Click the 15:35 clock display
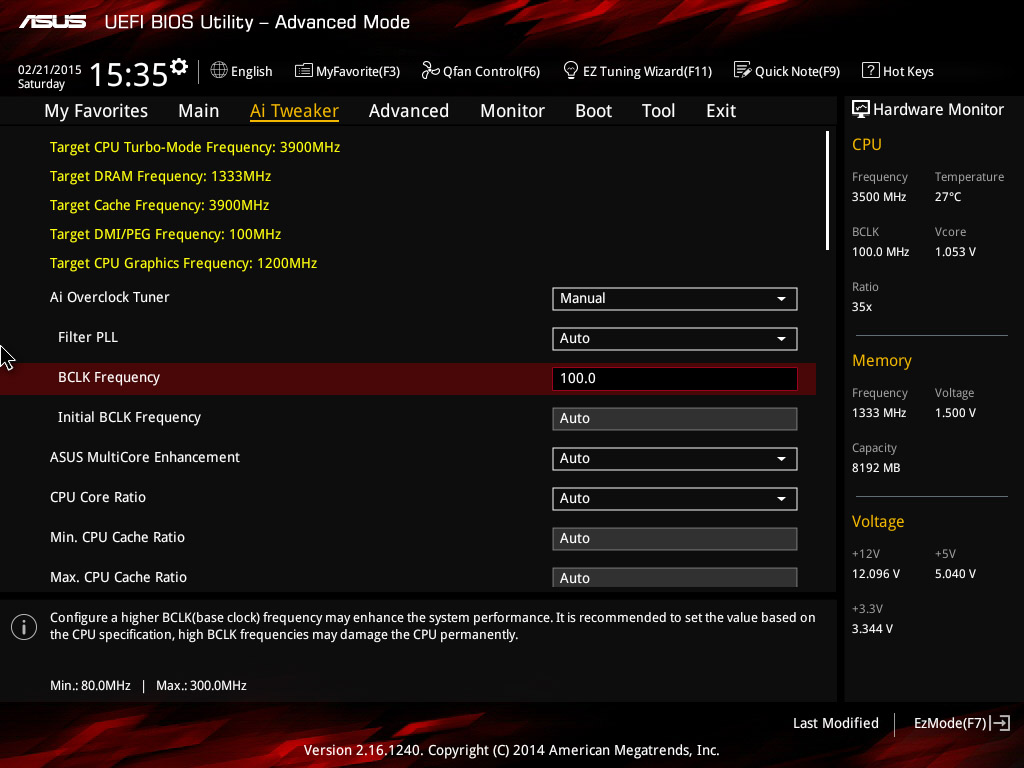This screenshot has width=1024, height=768. (129, 74)
